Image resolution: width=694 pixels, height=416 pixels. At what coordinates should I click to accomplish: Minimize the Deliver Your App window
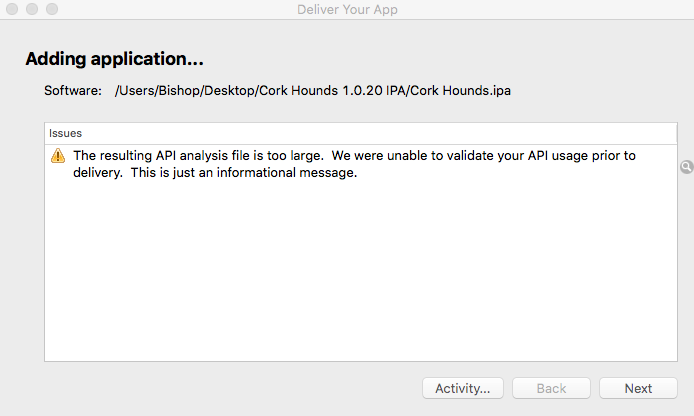coord(32,9)
